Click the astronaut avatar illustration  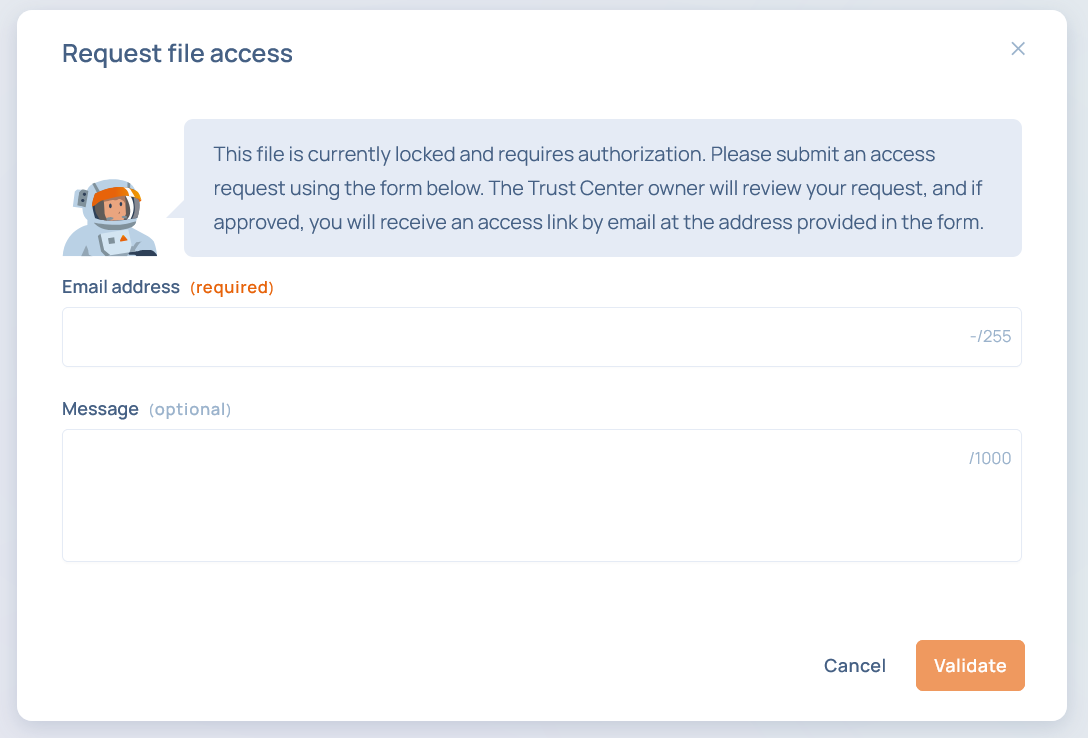(x=109, y=219)
